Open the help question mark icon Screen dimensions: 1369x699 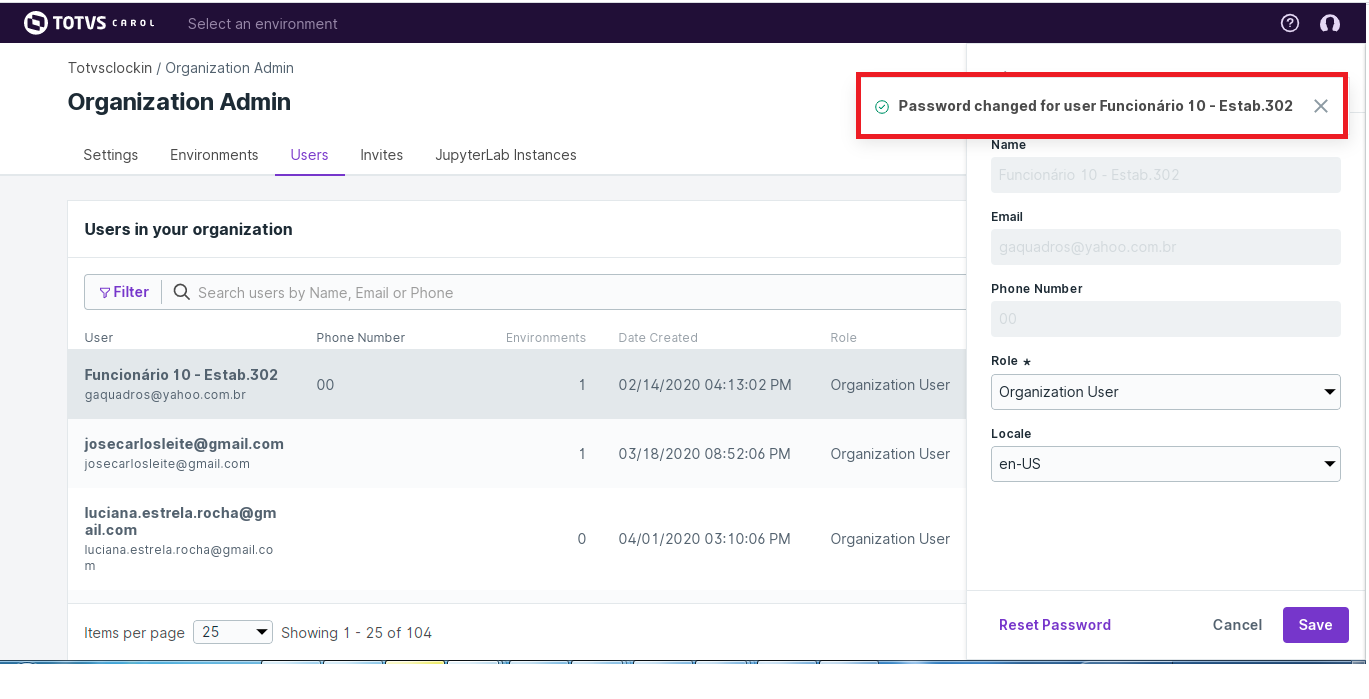coord(1290,23)
